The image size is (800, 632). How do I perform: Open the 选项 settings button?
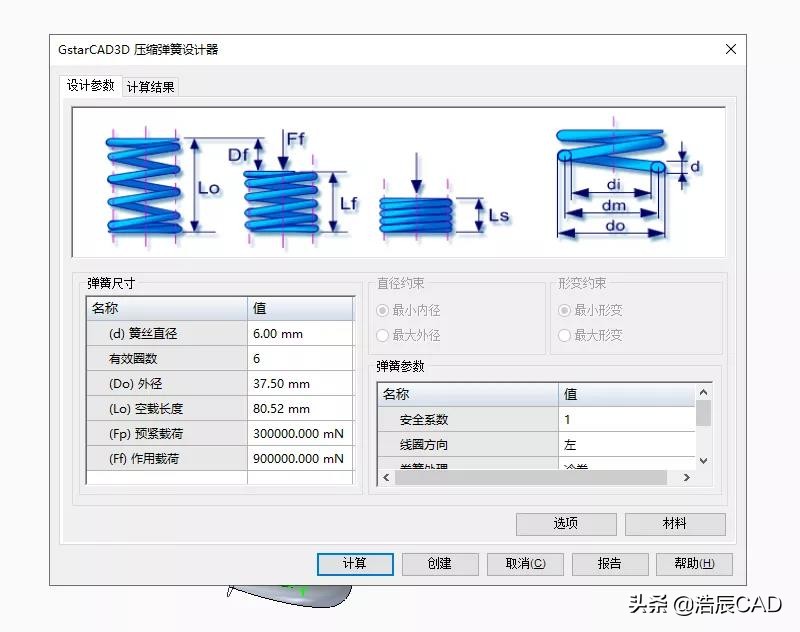[566, 524]
